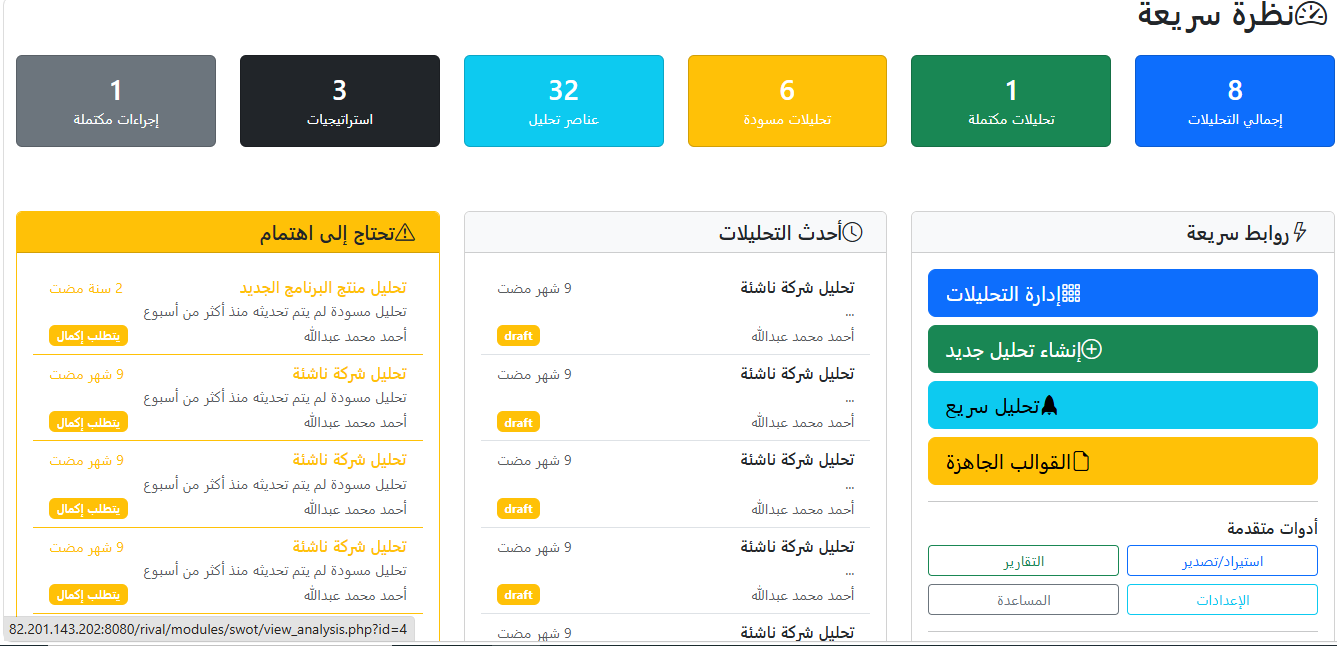Click the warning triangle icon beside تحتاج إلى اهتمام

coord(405,233)
